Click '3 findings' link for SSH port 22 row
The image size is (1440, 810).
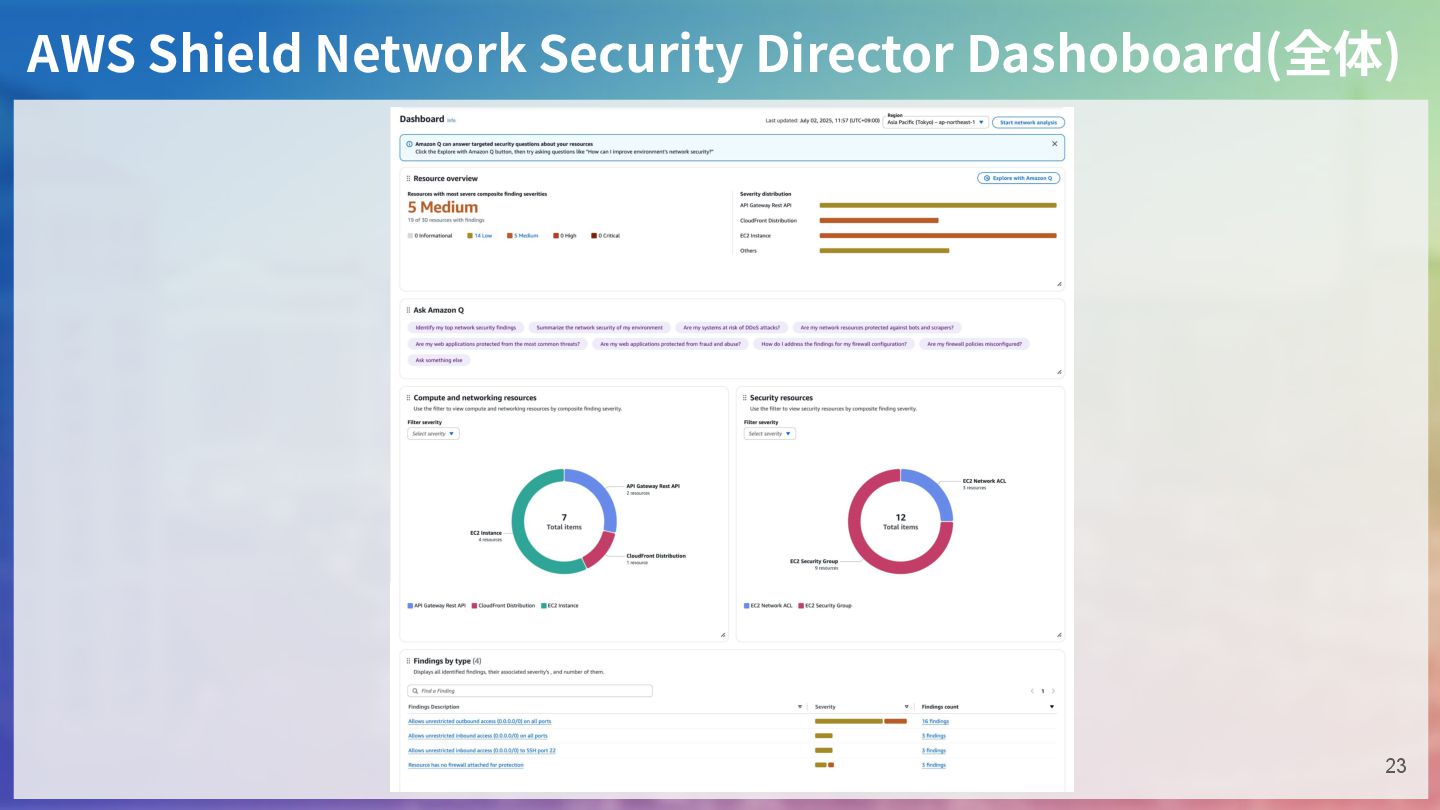click(934, 750)
